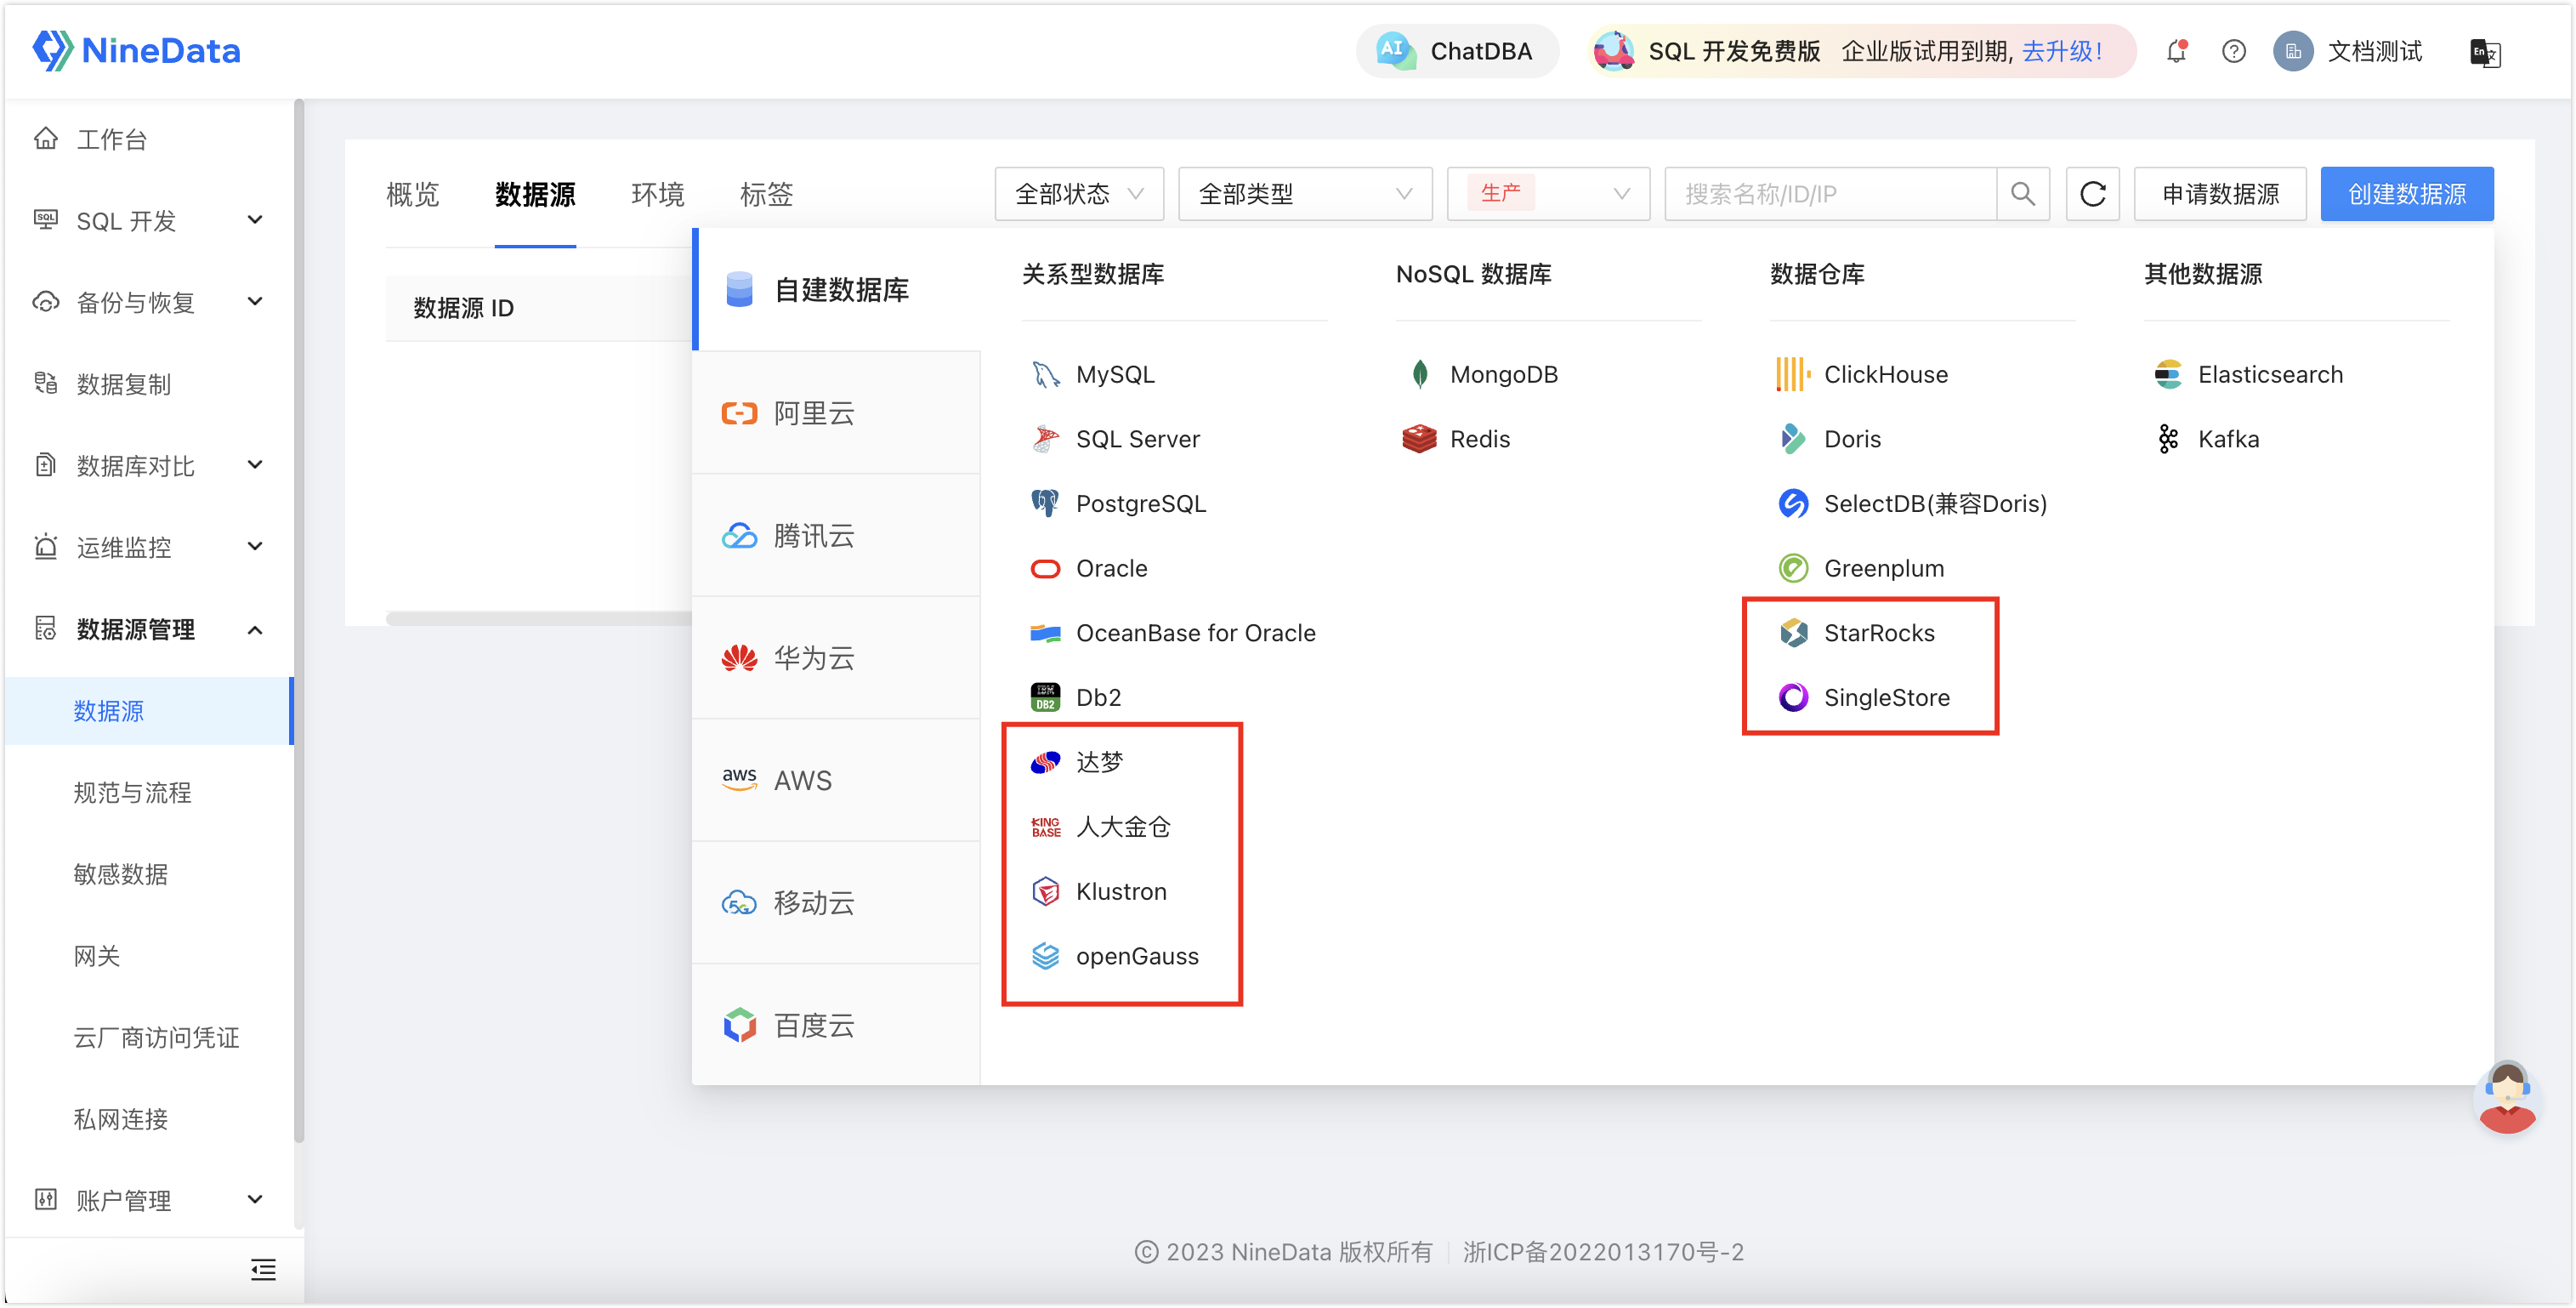This screenshot has height=1308, width=2576.
Task: Select the Greenplum icon
Action: pyautogui.click(x=1793, y=569)
